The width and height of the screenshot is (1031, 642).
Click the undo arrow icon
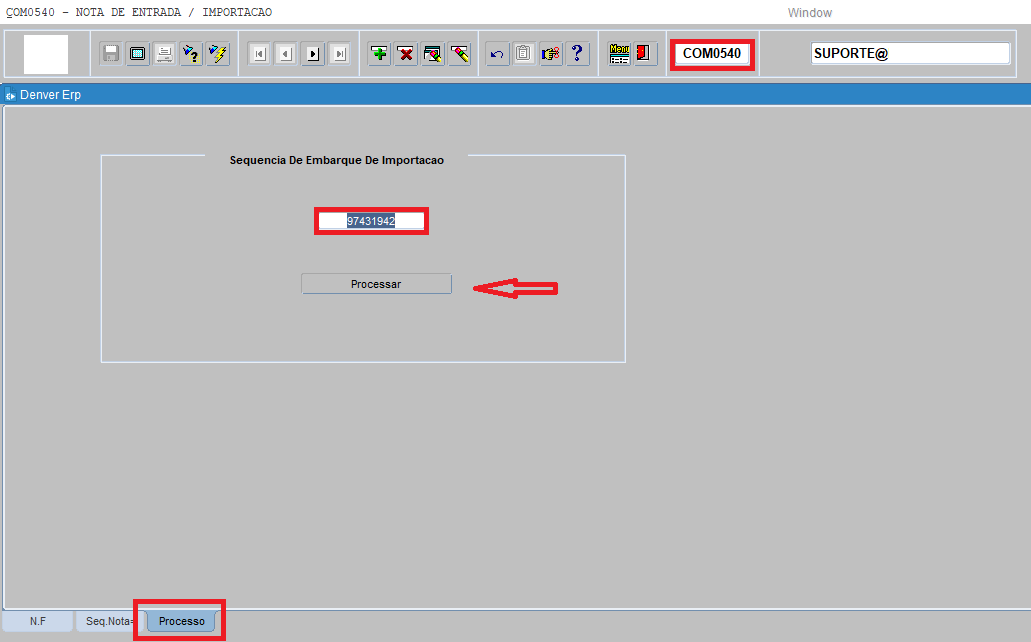497,54
